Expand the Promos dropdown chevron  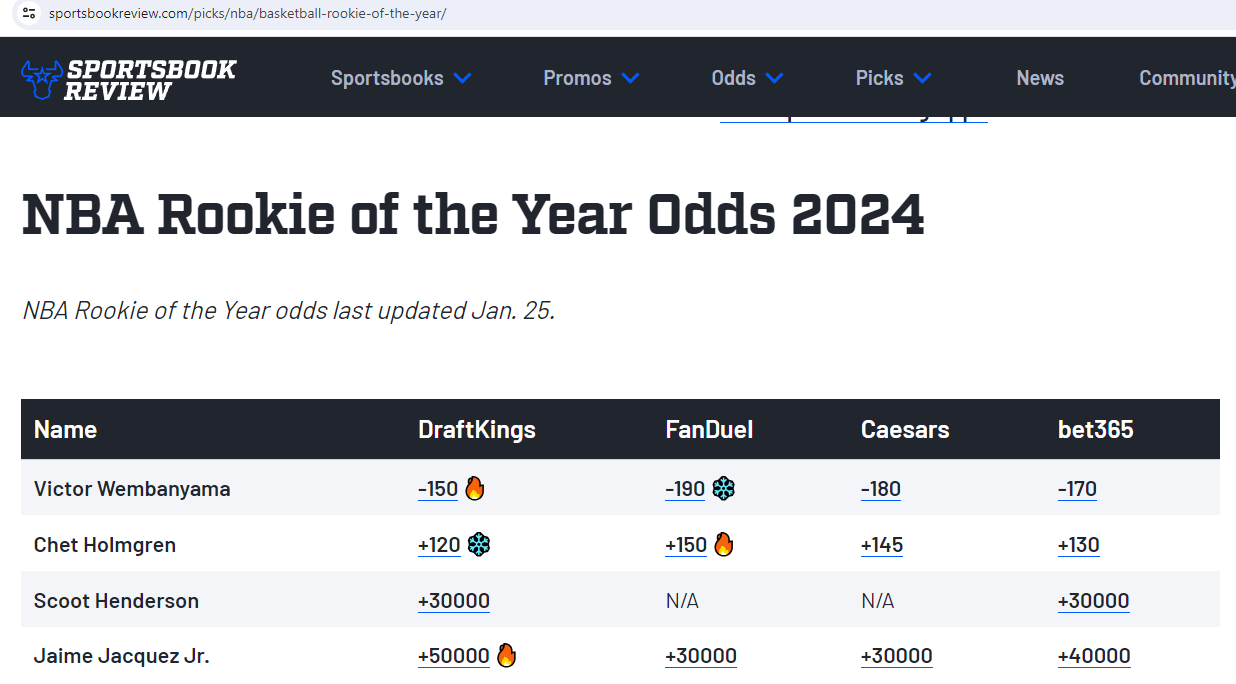tap(630, 78)
